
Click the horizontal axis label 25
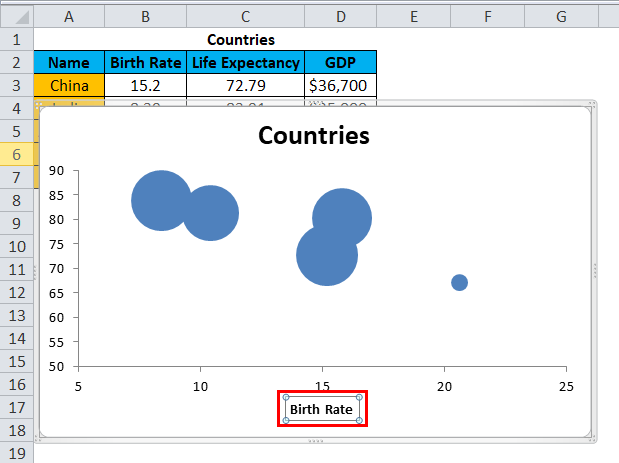pyautogui.click(x=566, y=386)
